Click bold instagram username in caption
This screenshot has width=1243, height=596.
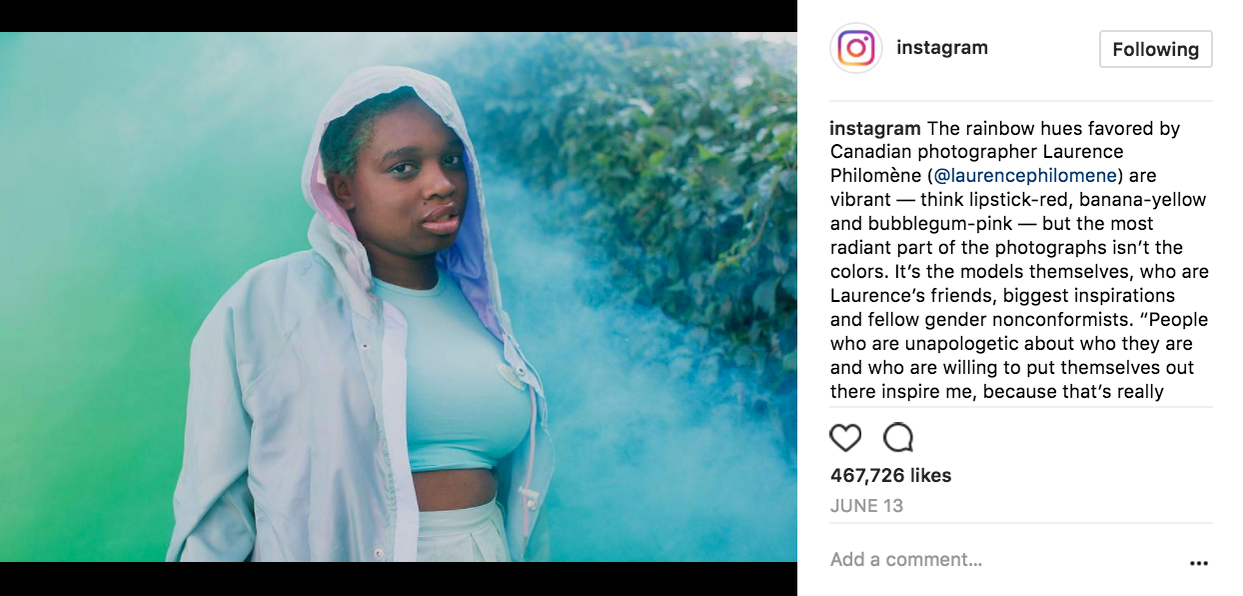pos(875,128)
